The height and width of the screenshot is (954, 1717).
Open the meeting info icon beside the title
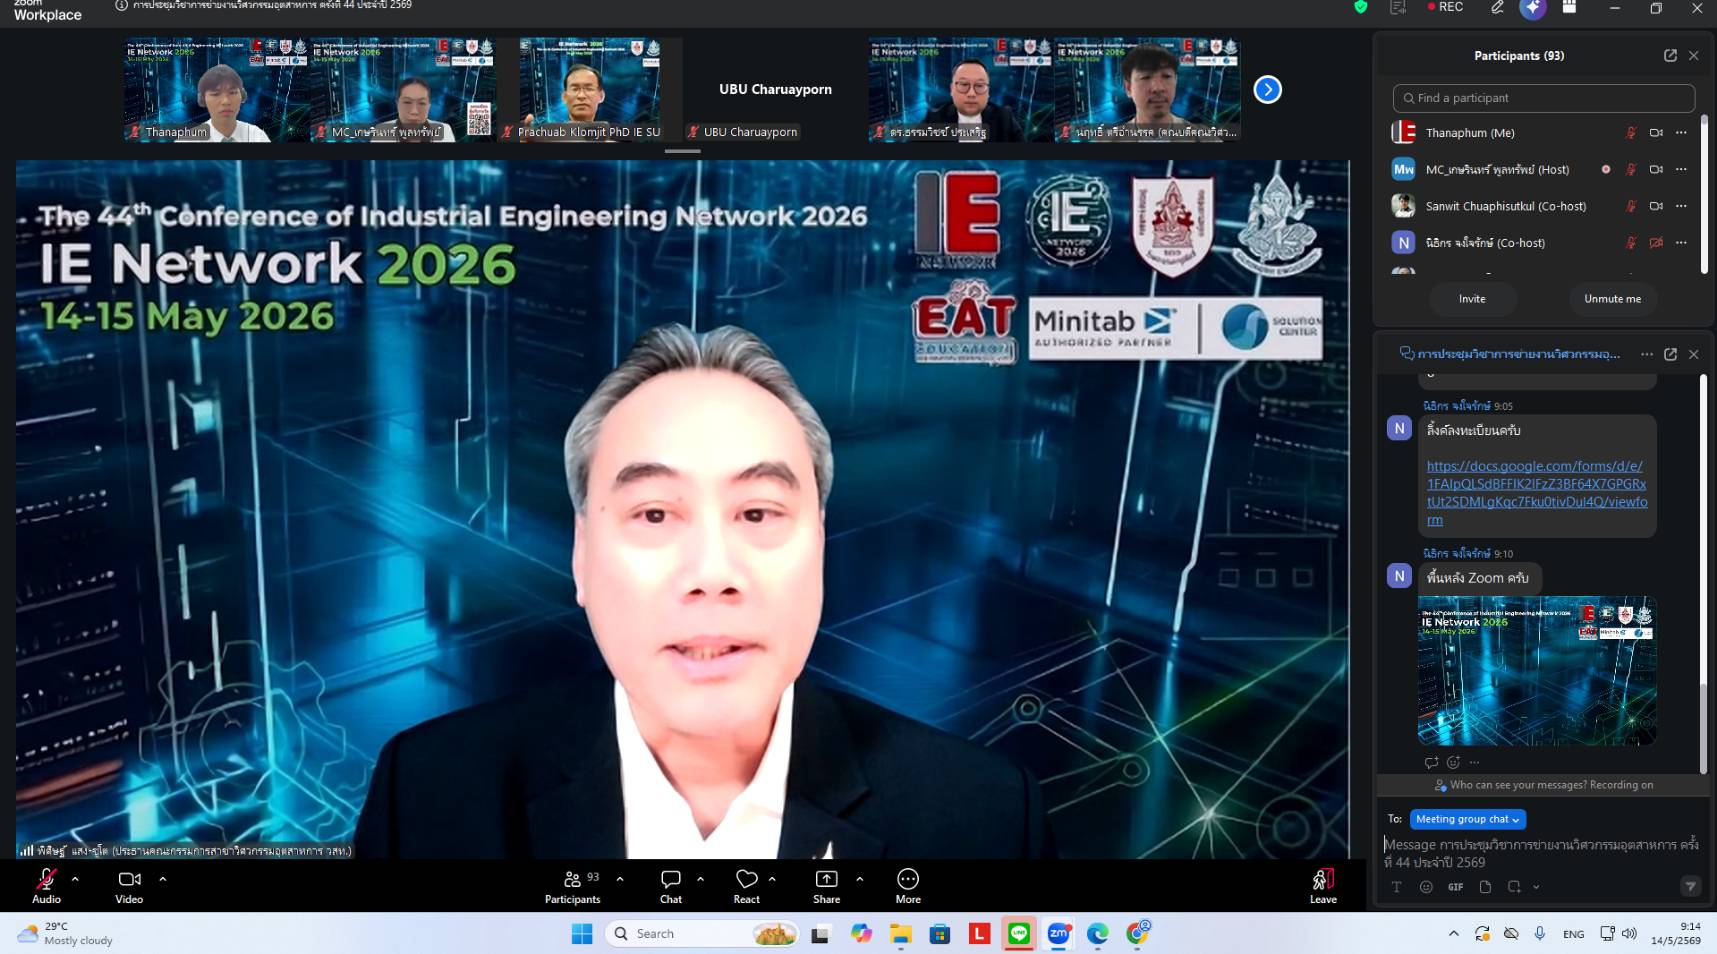pos(122,5)
